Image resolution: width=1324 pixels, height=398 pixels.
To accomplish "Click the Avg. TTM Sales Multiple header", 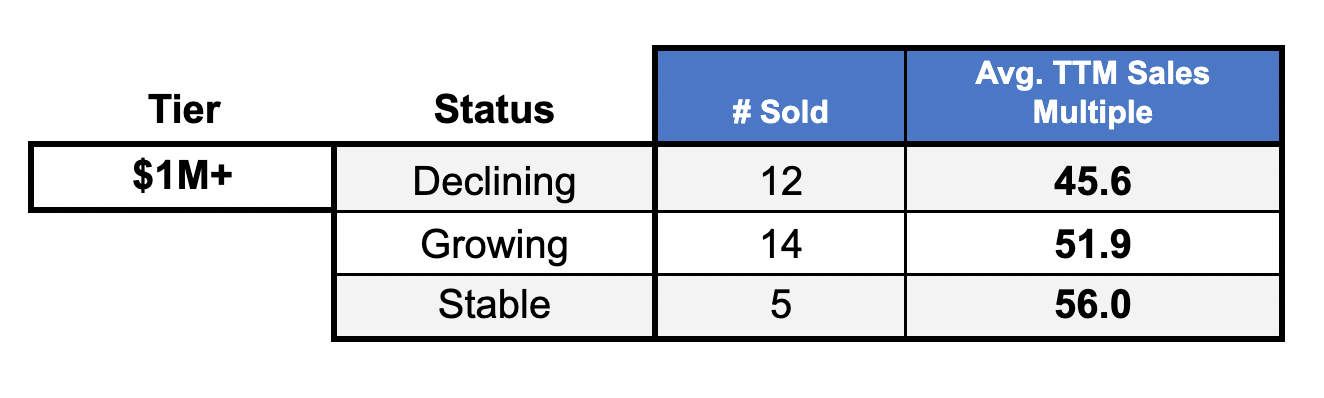I will (x=1093, y=96).
